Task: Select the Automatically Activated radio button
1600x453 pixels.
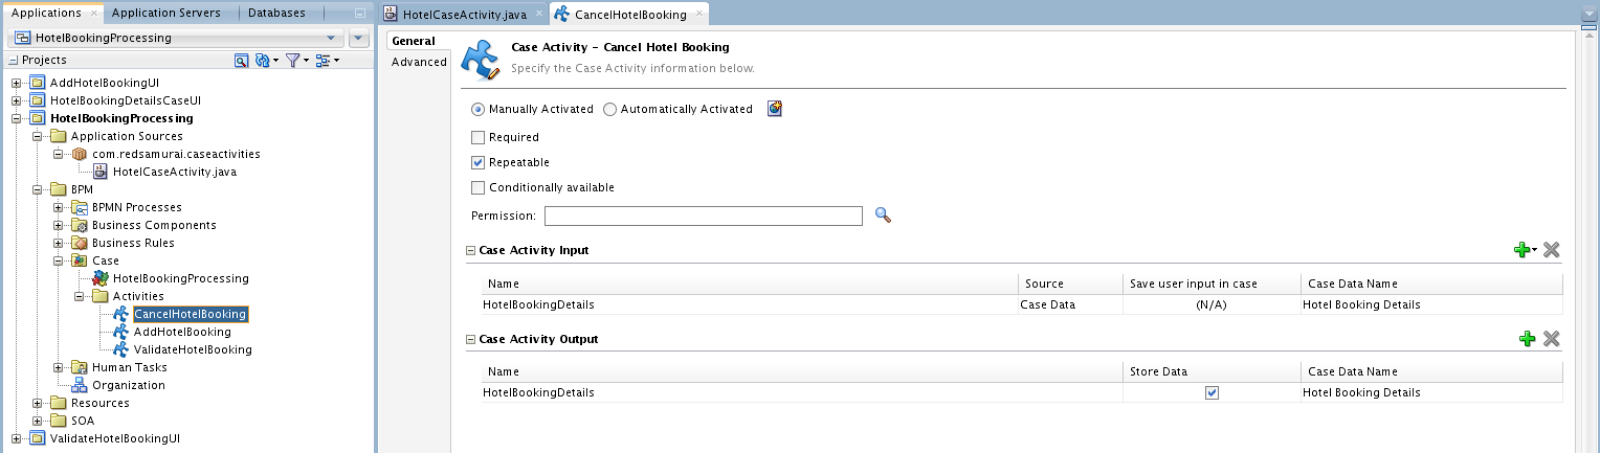Action: click(x=610, y=109)
